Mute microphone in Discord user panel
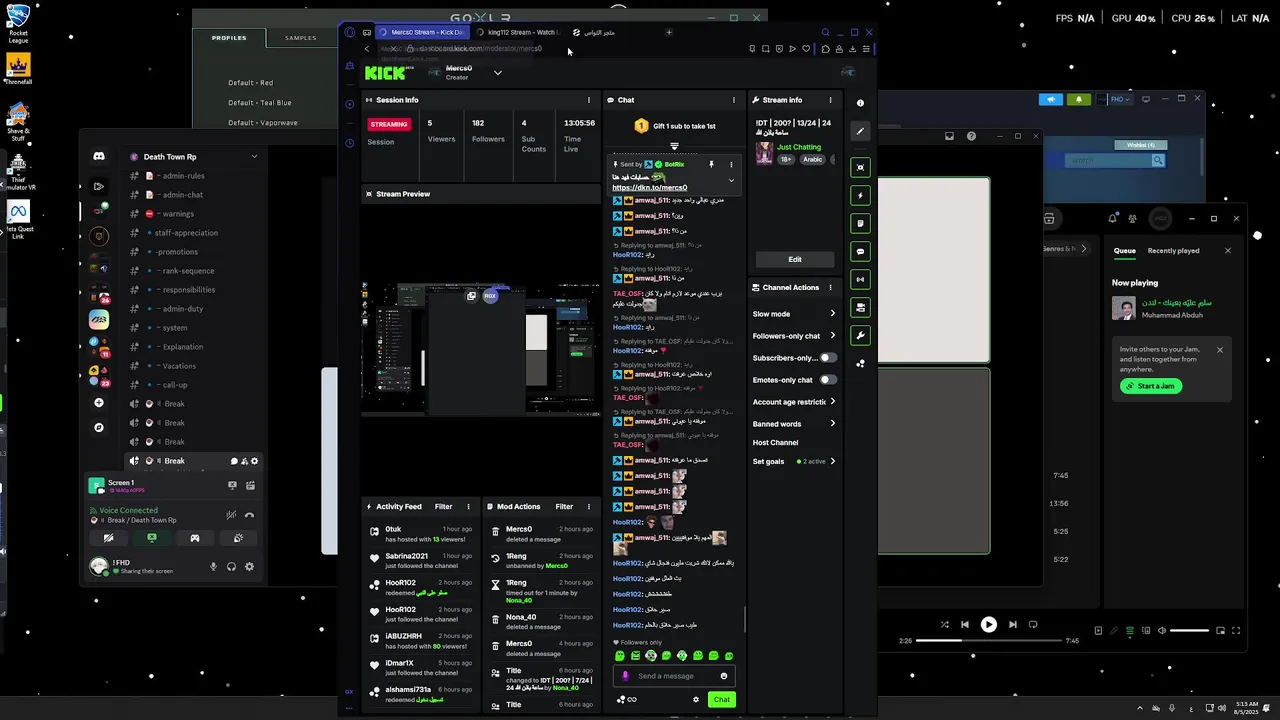1280x720 pixels. [213, 567]
